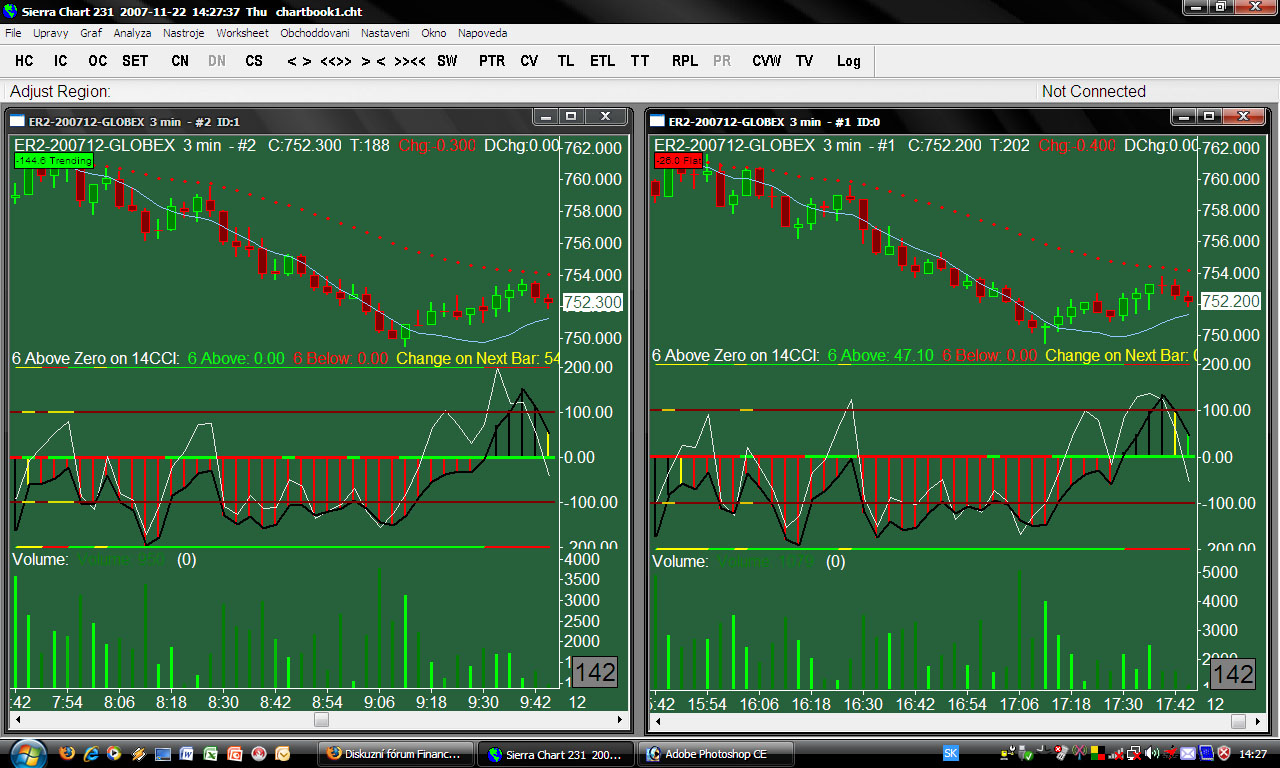Image resolution: width=1280 pixels, height=768 pixels.
Task: Open the Log window
Action: click(x=849, y=61)
